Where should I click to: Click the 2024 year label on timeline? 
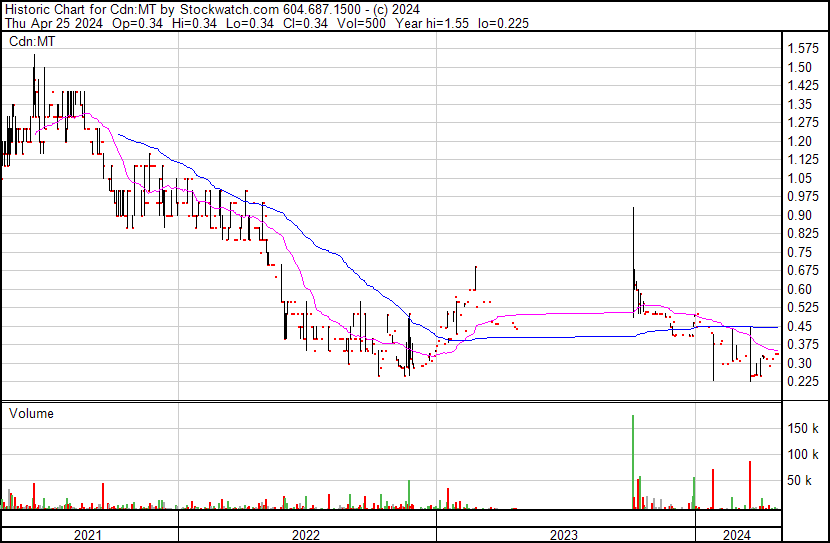pyautogui.click(x=737, y=535)
